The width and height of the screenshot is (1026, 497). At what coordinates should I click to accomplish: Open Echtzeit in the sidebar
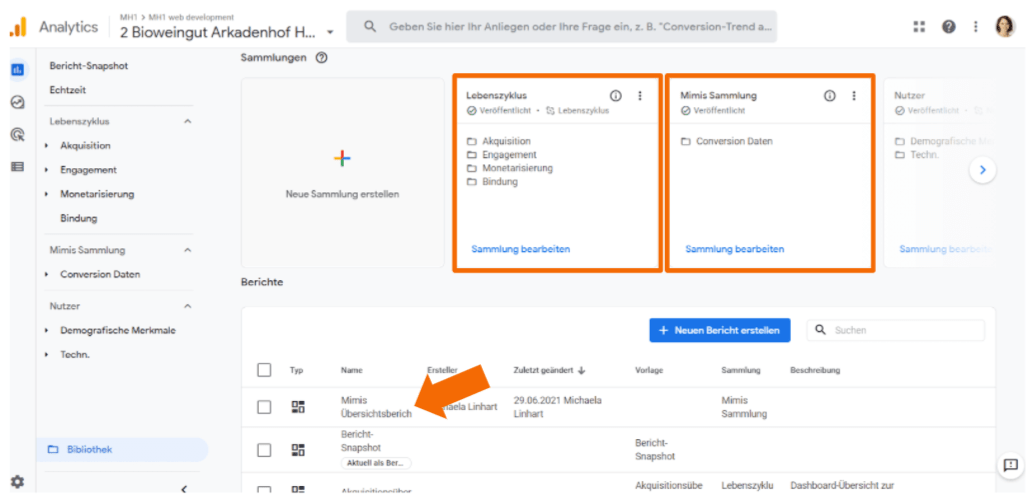(x=68, y=90)
